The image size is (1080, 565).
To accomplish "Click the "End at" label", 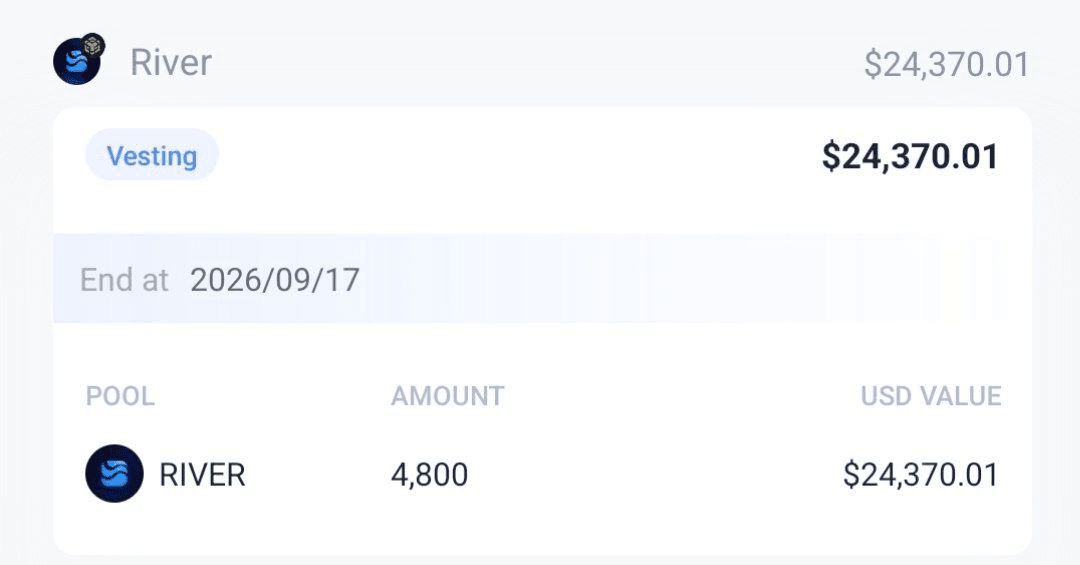I will tap(125, 279).
